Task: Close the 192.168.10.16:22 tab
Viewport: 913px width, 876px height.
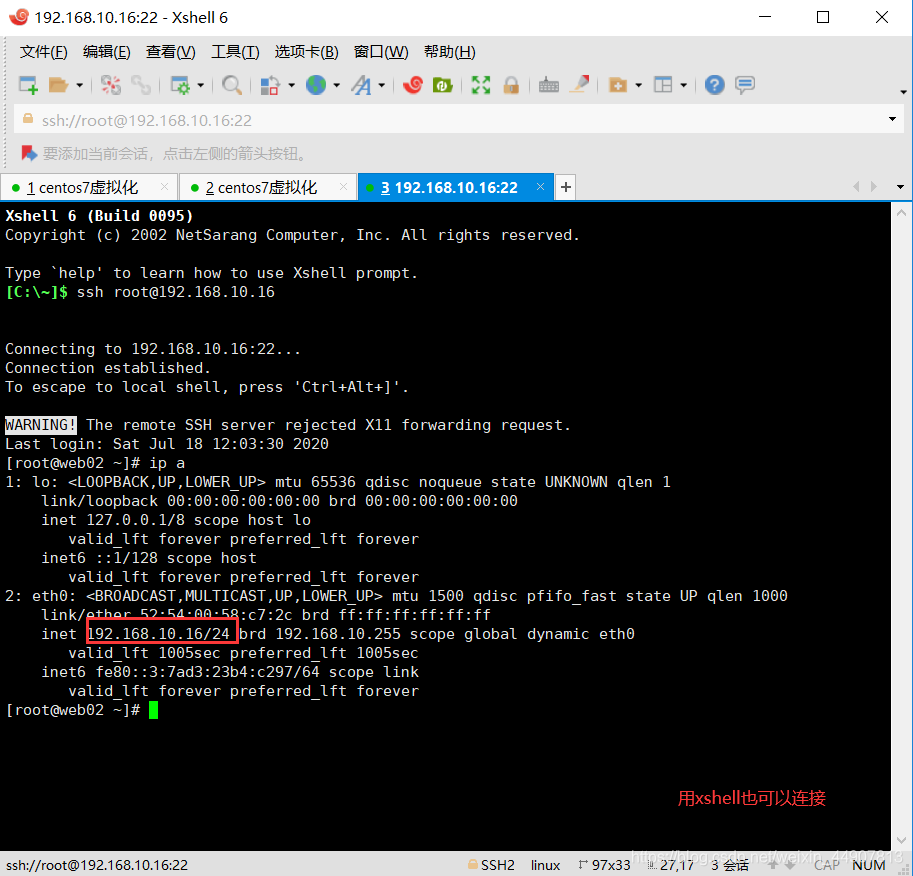Action: click(540, 187)
